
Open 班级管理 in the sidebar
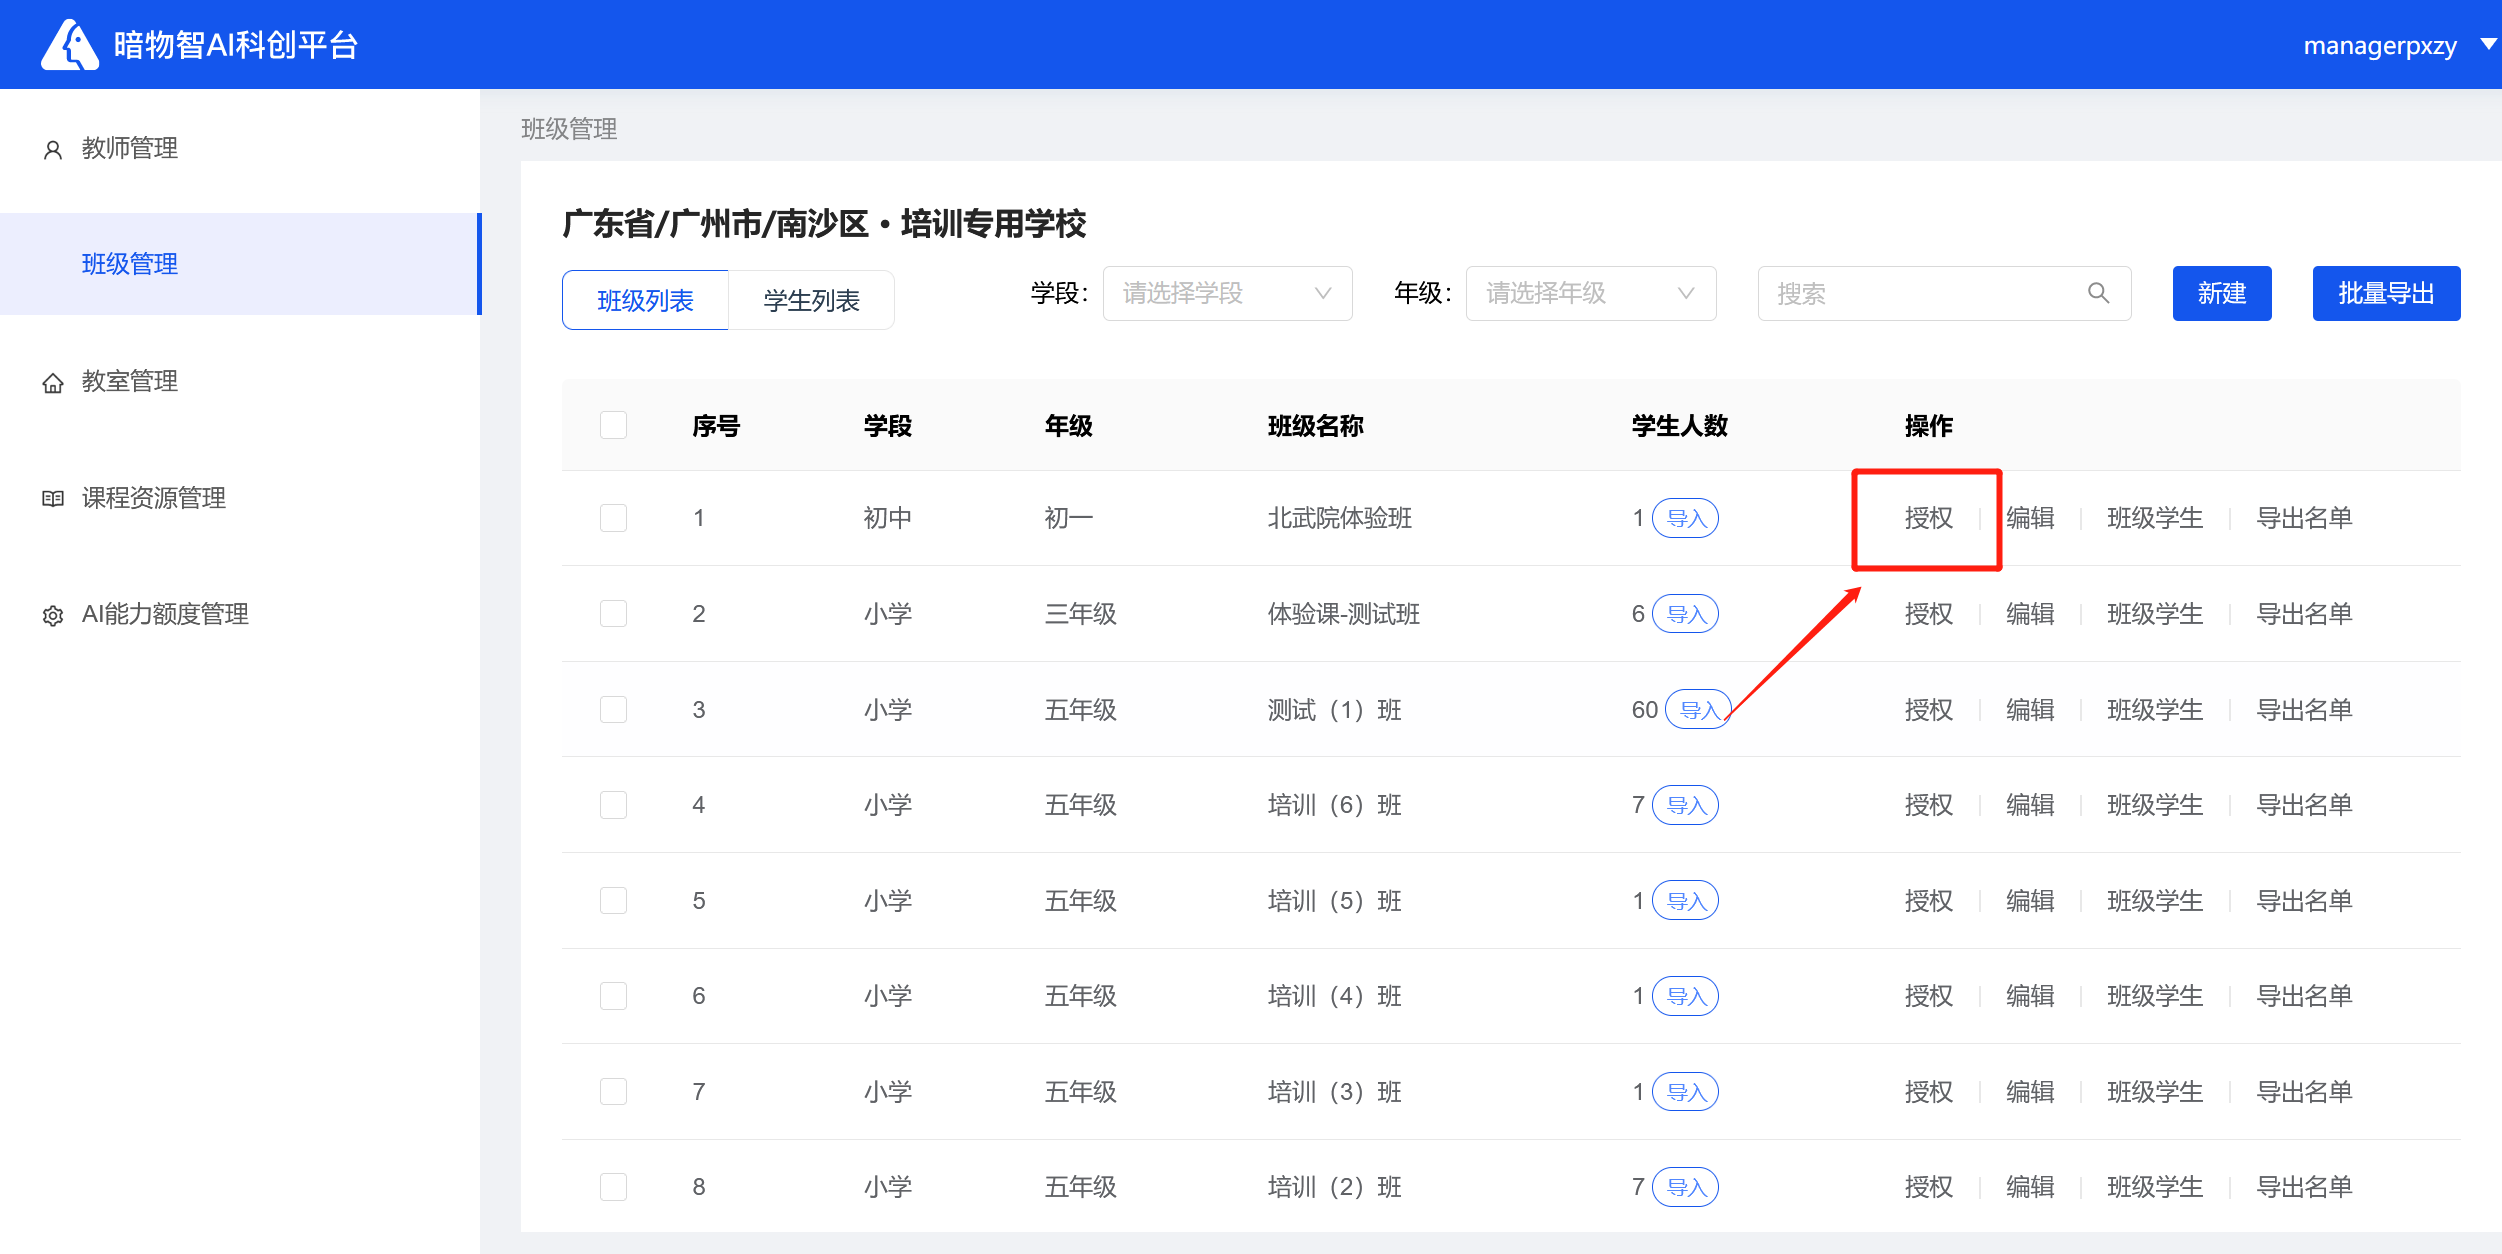[x=130, y=264]
